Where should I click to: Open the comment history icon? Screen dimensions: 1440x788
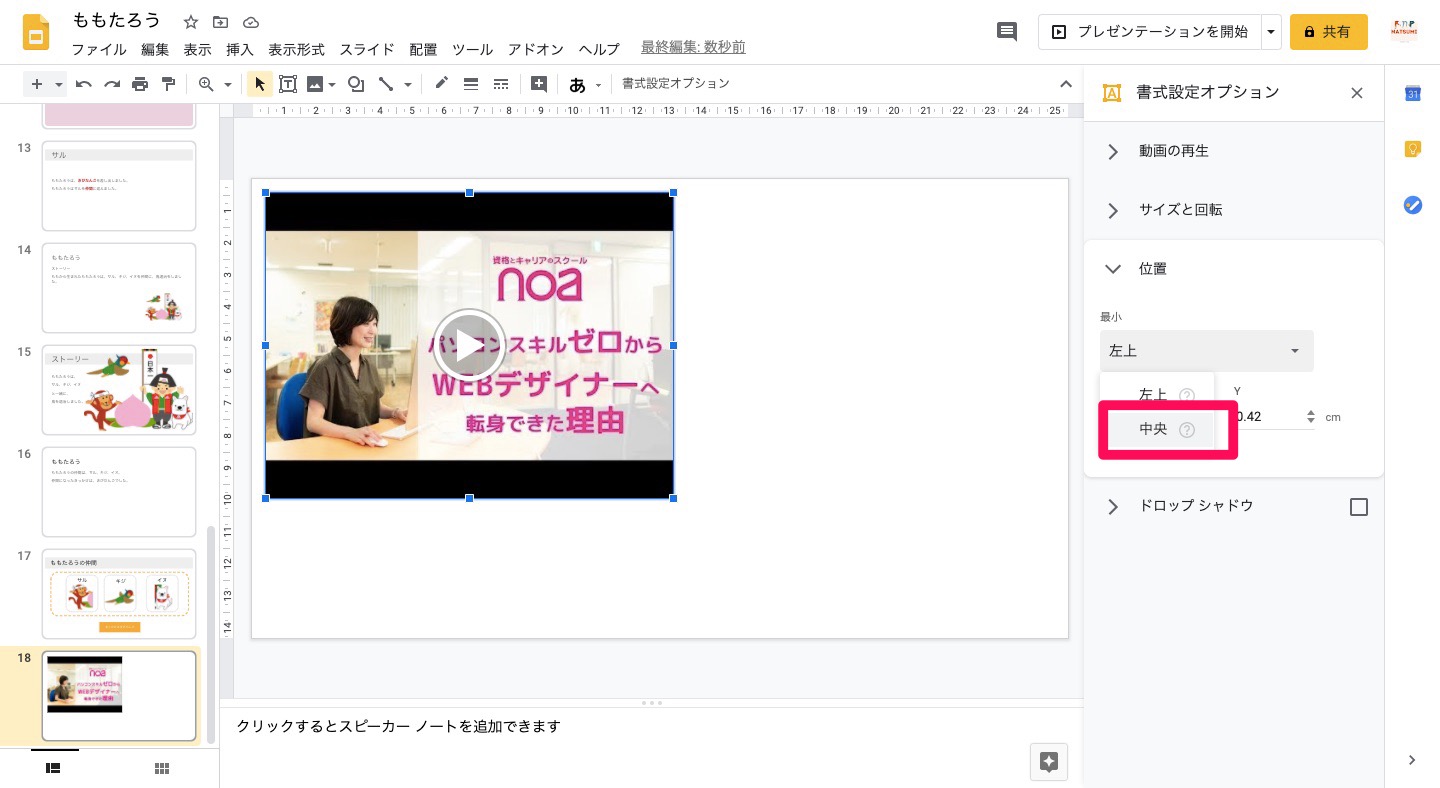1007,32
